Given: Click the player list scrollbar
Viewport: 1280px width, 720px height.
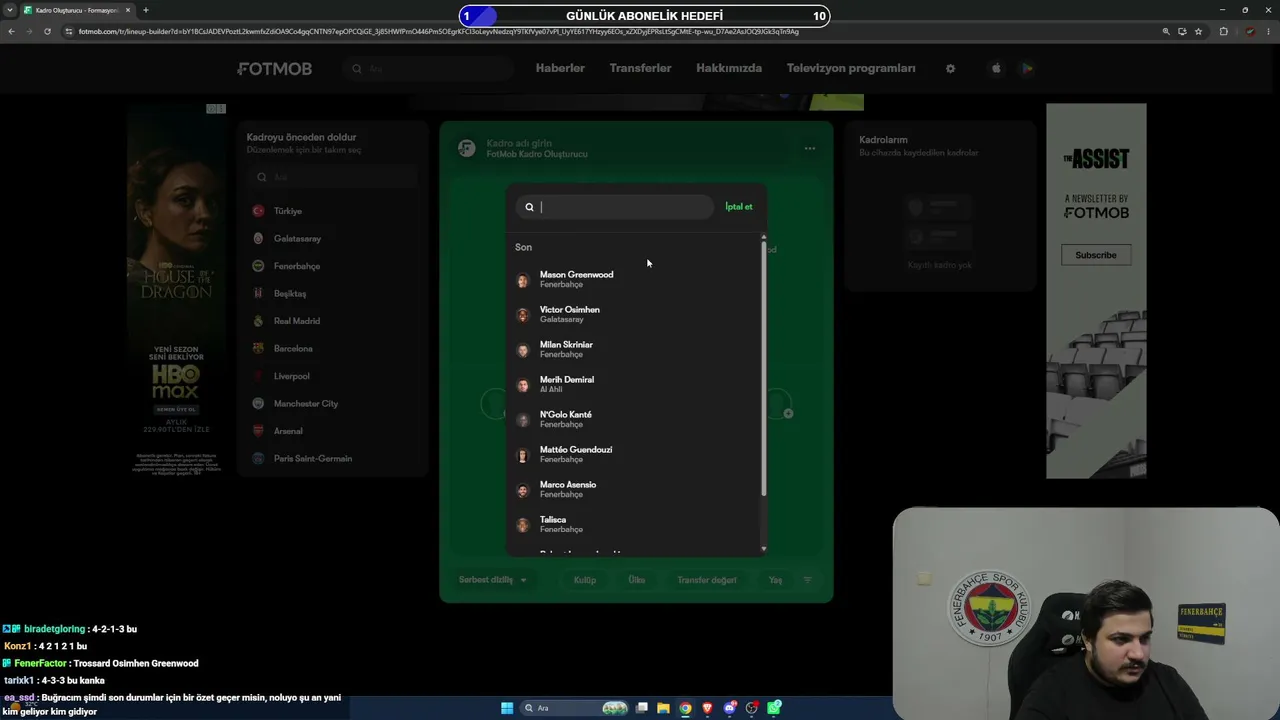Looking at the screenshot, I should click(764, 368).
